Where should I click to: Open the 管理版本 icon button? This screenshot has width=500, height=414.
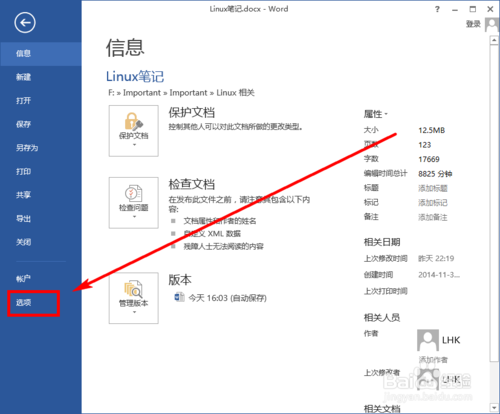(x=134, y=298)
